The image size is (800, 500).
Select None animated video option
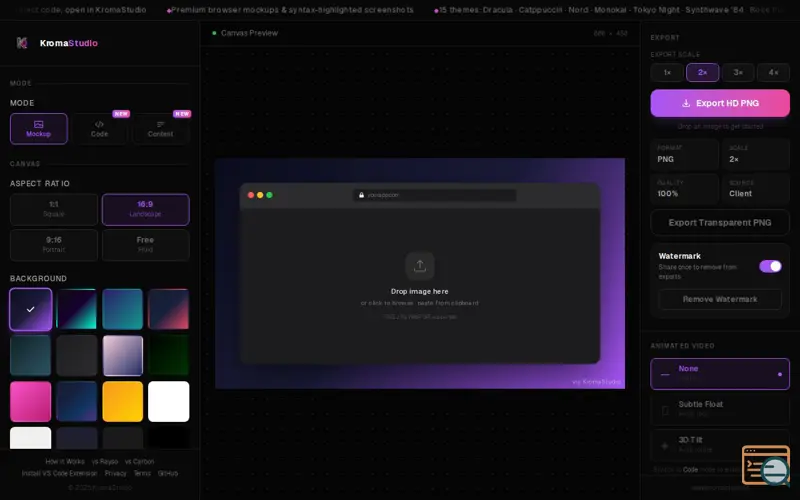720,374
